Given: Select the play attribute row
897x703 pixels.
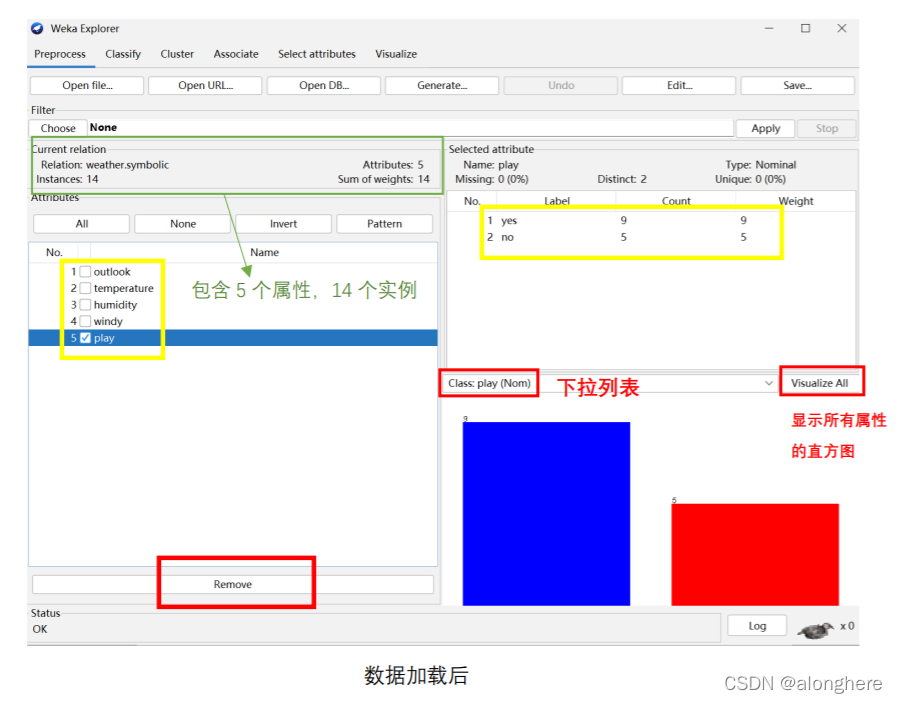Looking at the screenshot, I should point(233,337).
